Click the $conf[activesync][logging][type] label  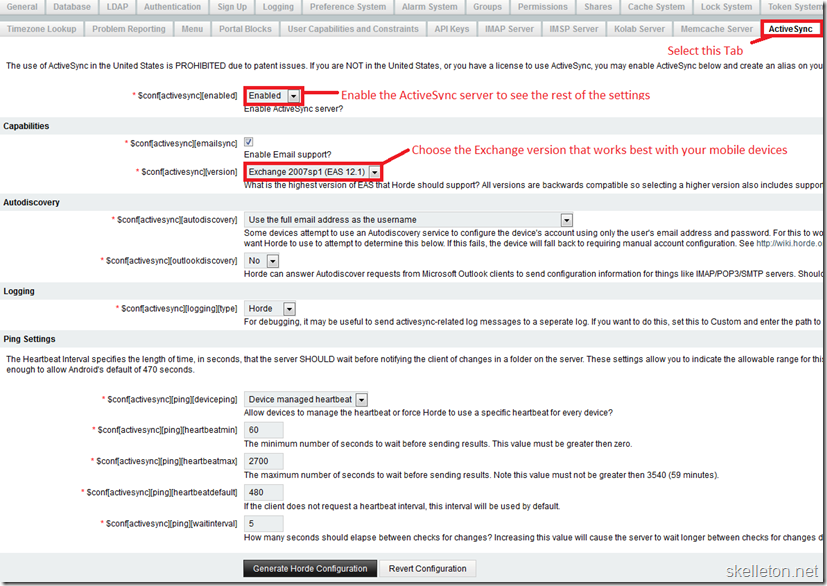pos(179,309)
